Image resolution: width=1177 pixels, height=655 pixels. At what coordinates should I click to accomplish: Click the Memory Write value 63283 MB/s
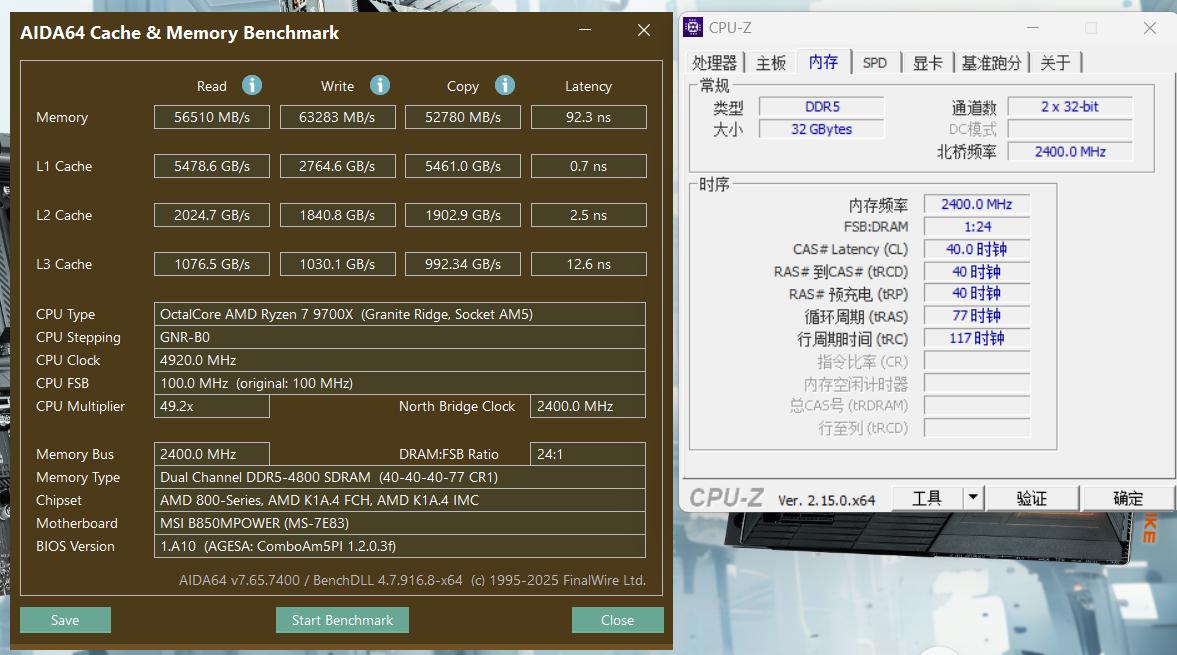tap(337, 117)
